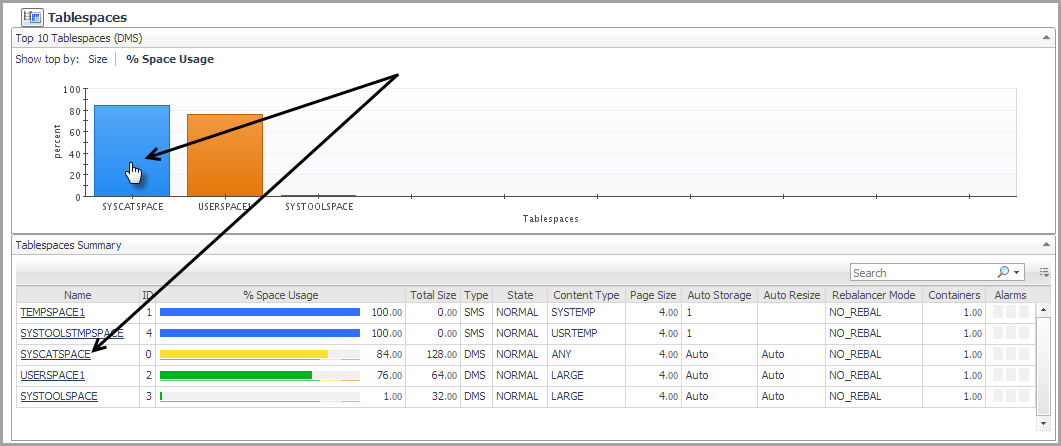
Task: Click the 84.00 space usage value
Action: pyautogui.click(x=390, y=355)
